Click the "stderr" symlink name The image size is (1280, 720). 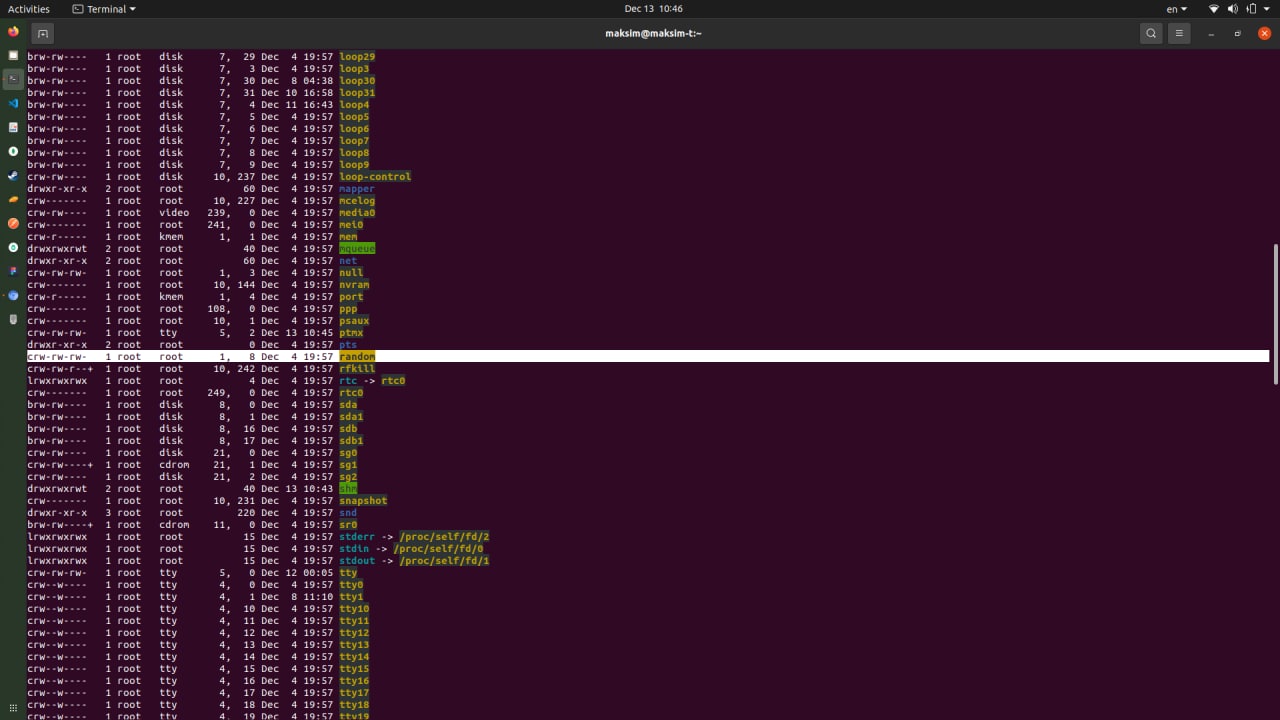coord(357,537)
